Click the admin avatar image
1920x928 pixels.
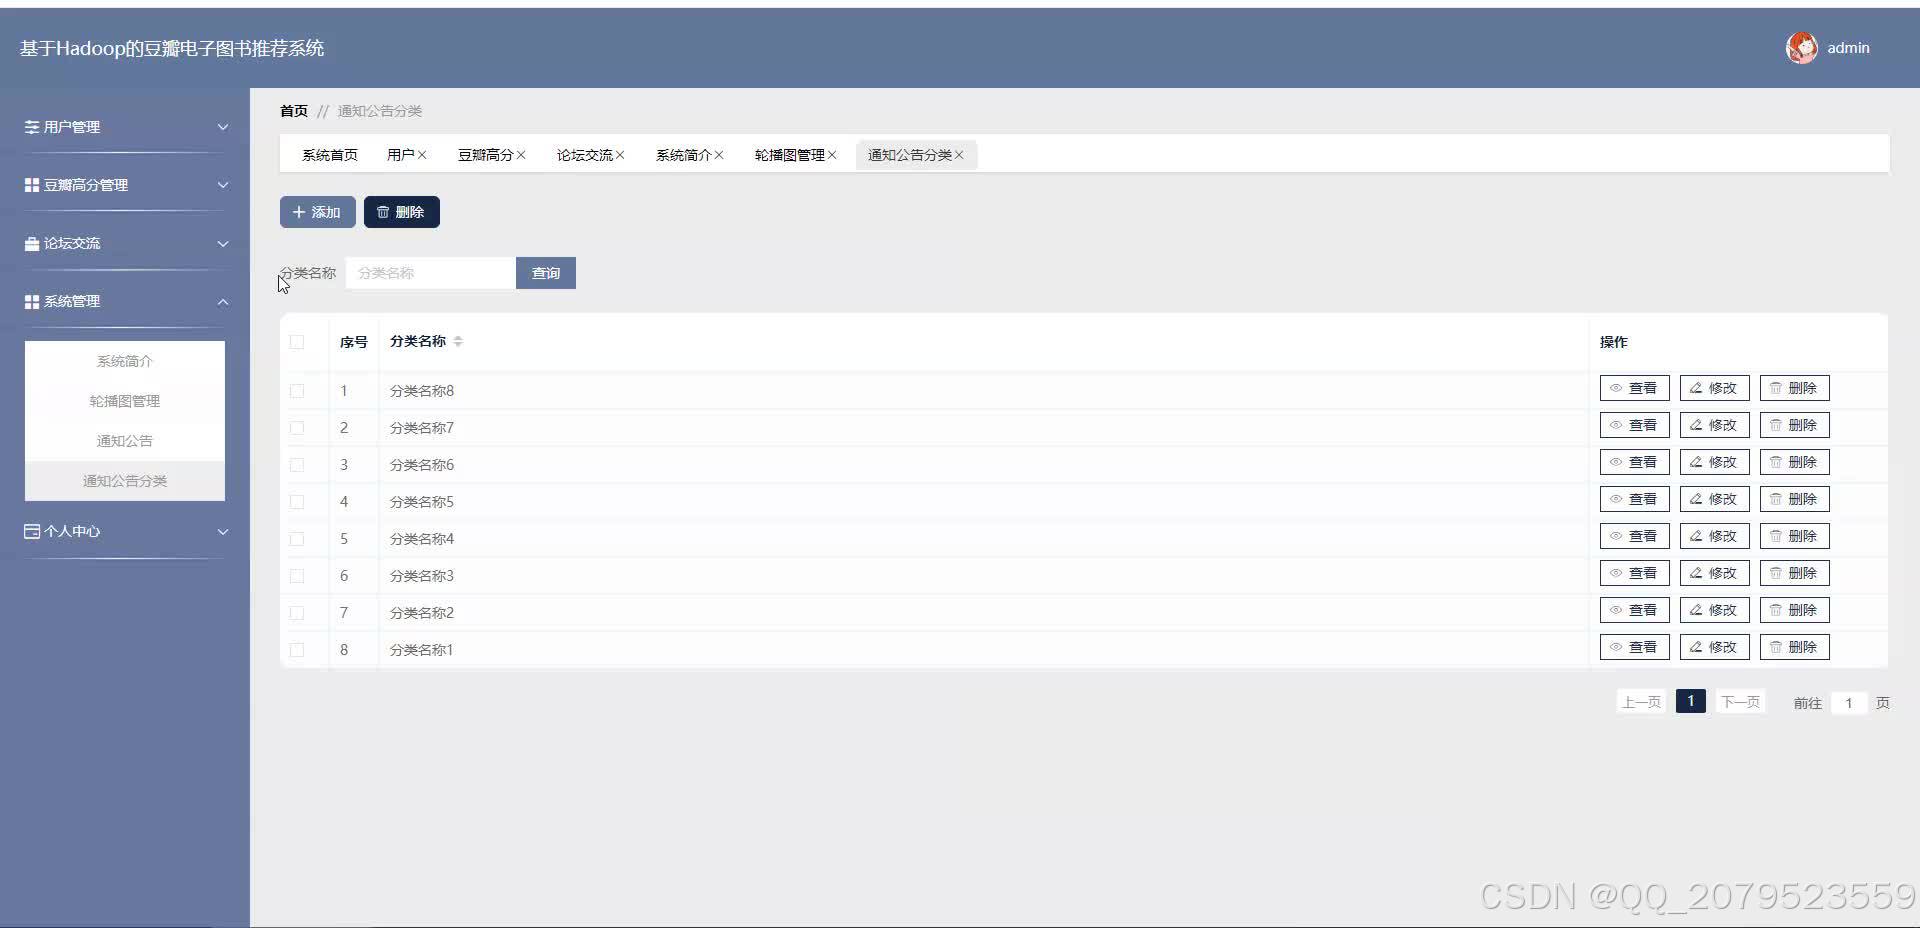click(1802, 47)
